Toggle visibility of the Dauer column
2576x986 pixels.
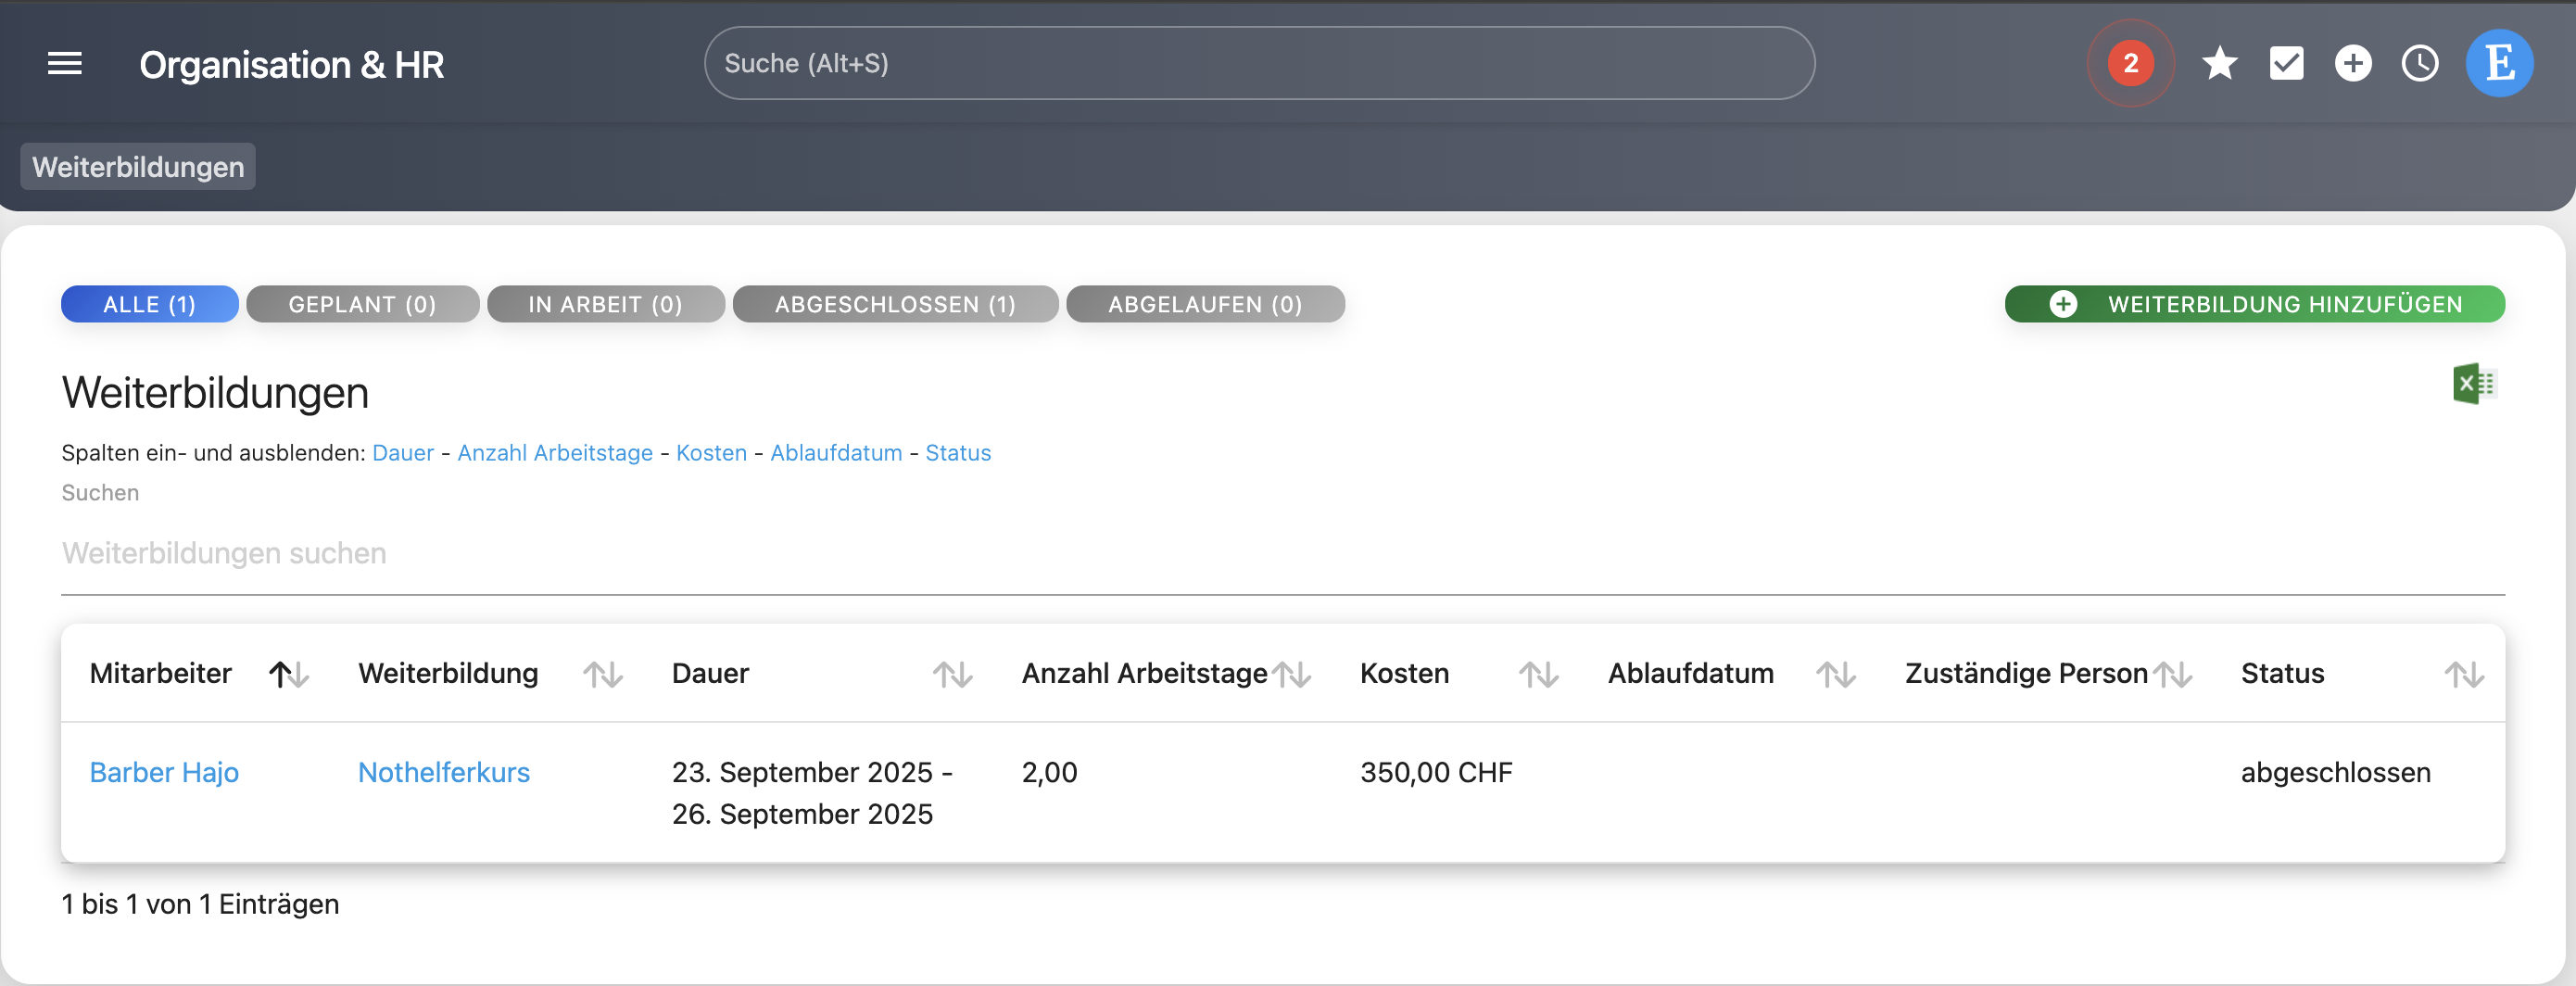[402, 453]
